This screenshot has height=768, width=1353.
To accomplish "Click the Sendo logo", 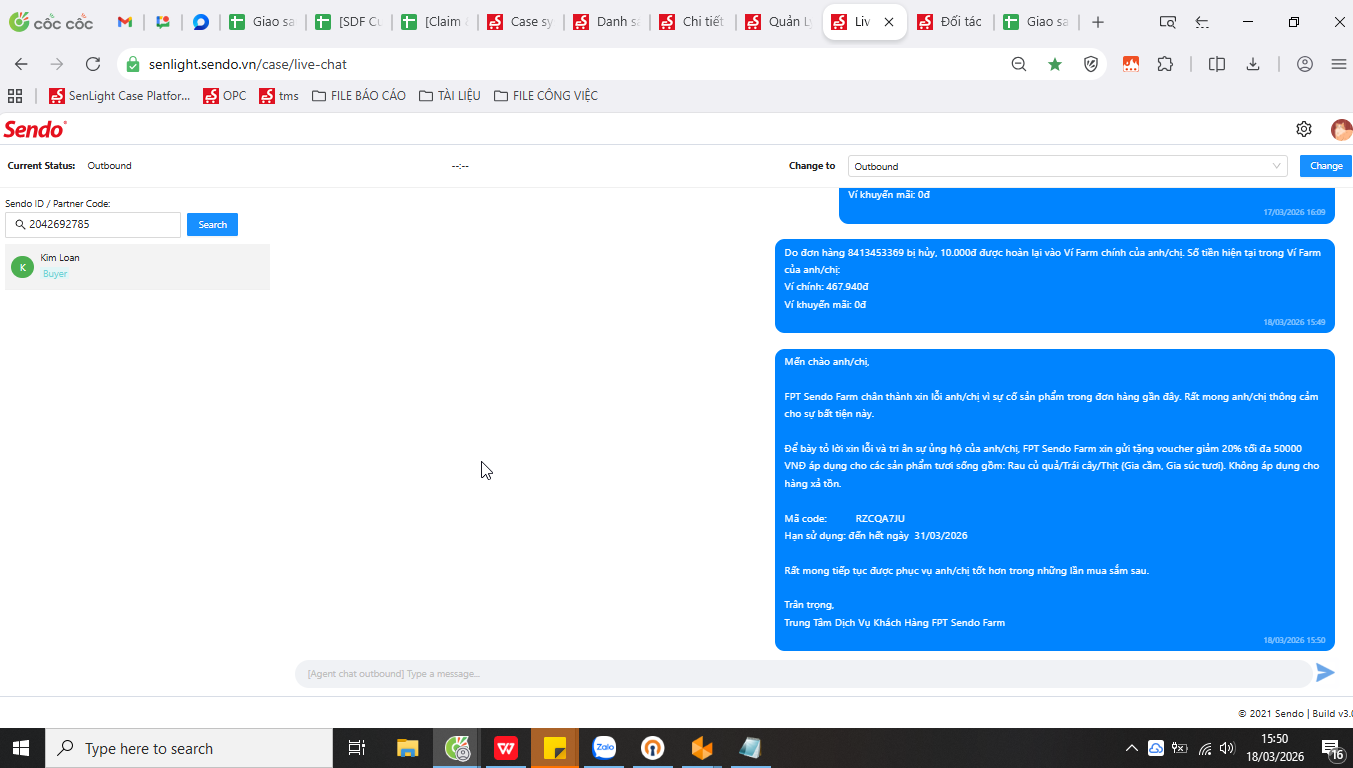I will pos(35,129).
